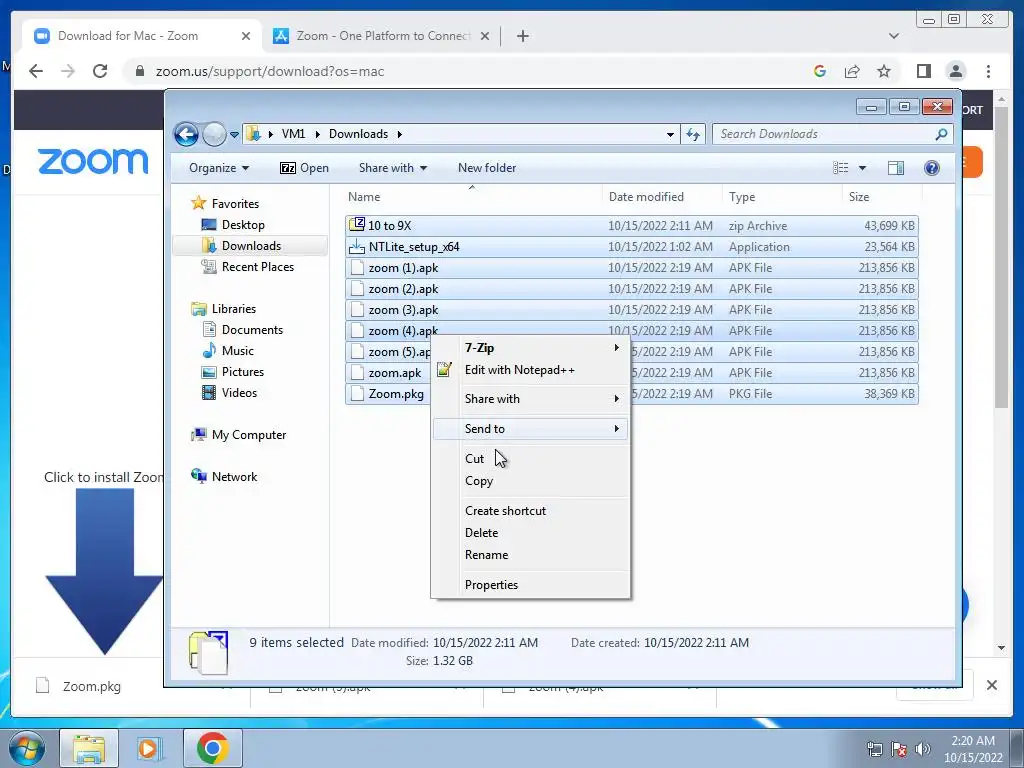Screen dimensions: 1024x768
Task: Open the view options dropdown arrow
Action: (x=862, y=168)
